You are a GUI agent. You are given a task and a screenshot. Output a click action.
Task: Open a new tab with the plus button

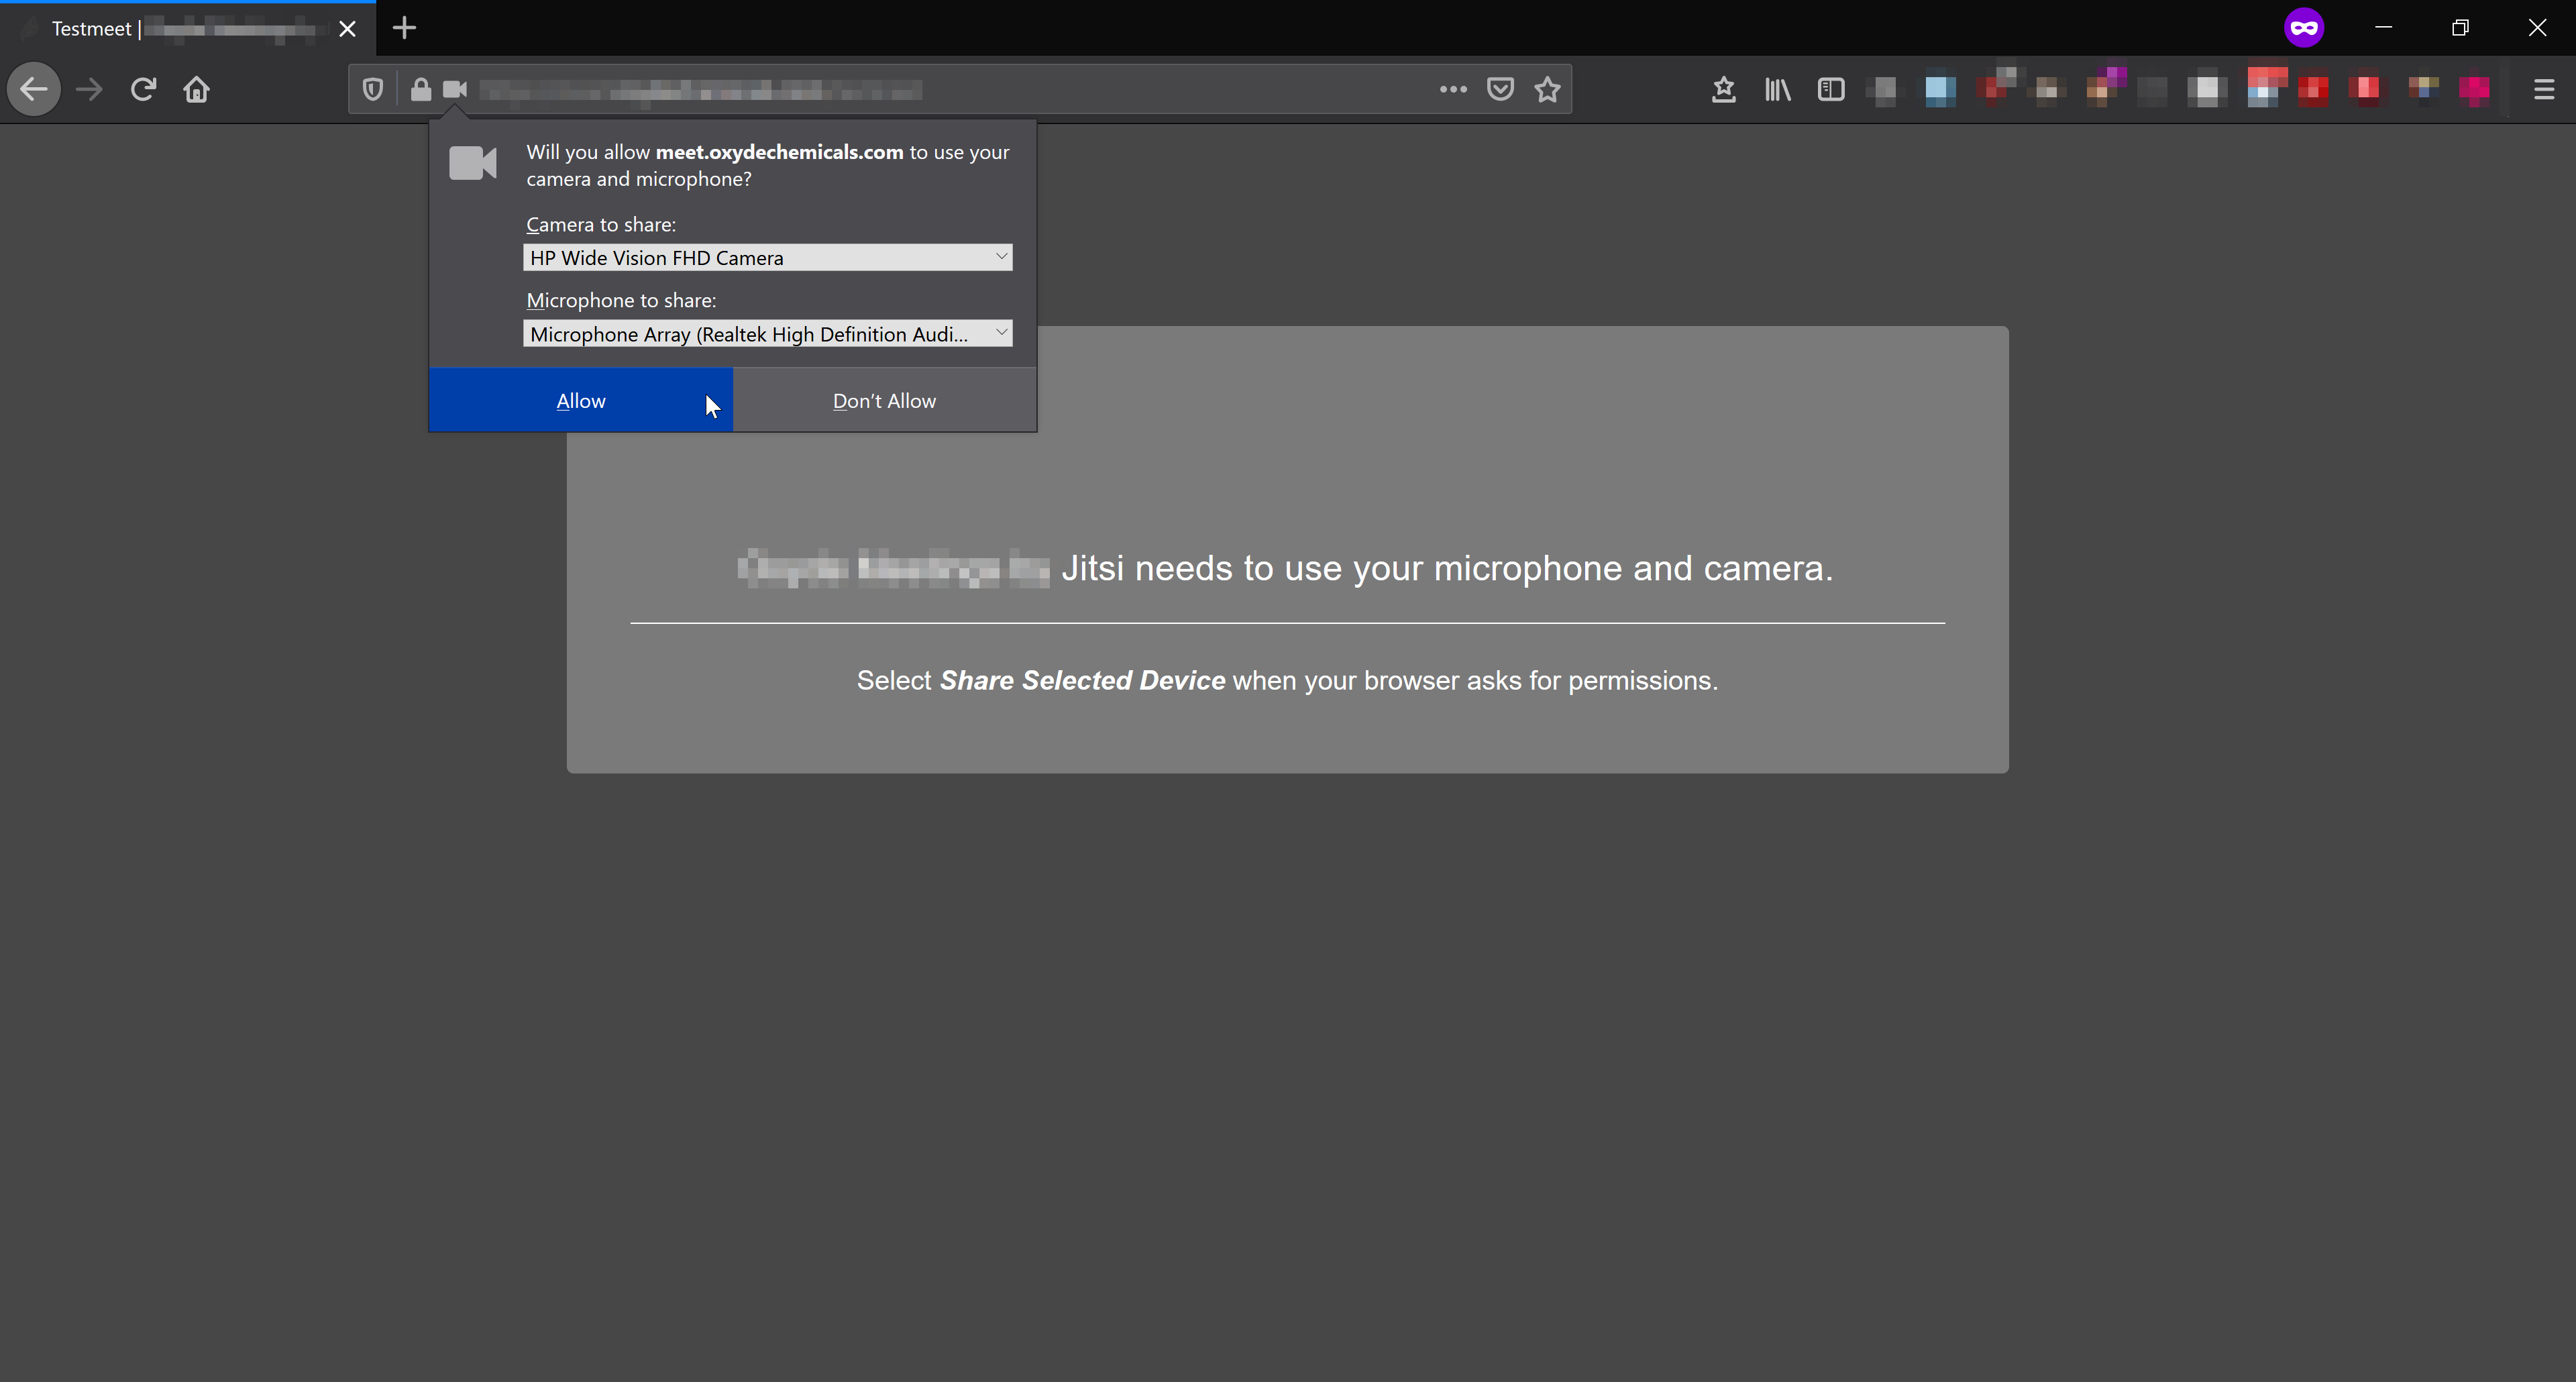(404, 28)
